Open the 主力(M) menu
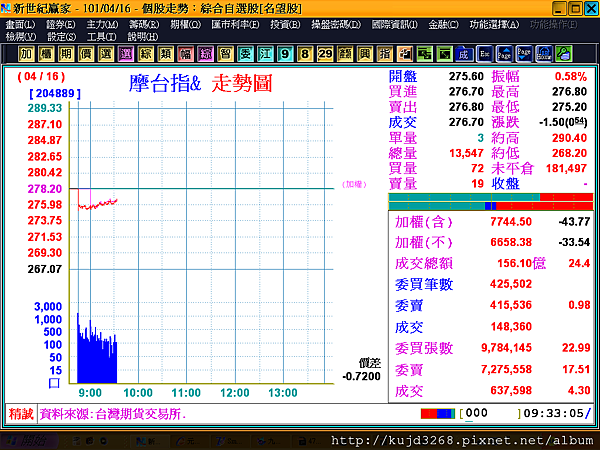Viewport: 600px width, 450px height. tap(102, 25)
